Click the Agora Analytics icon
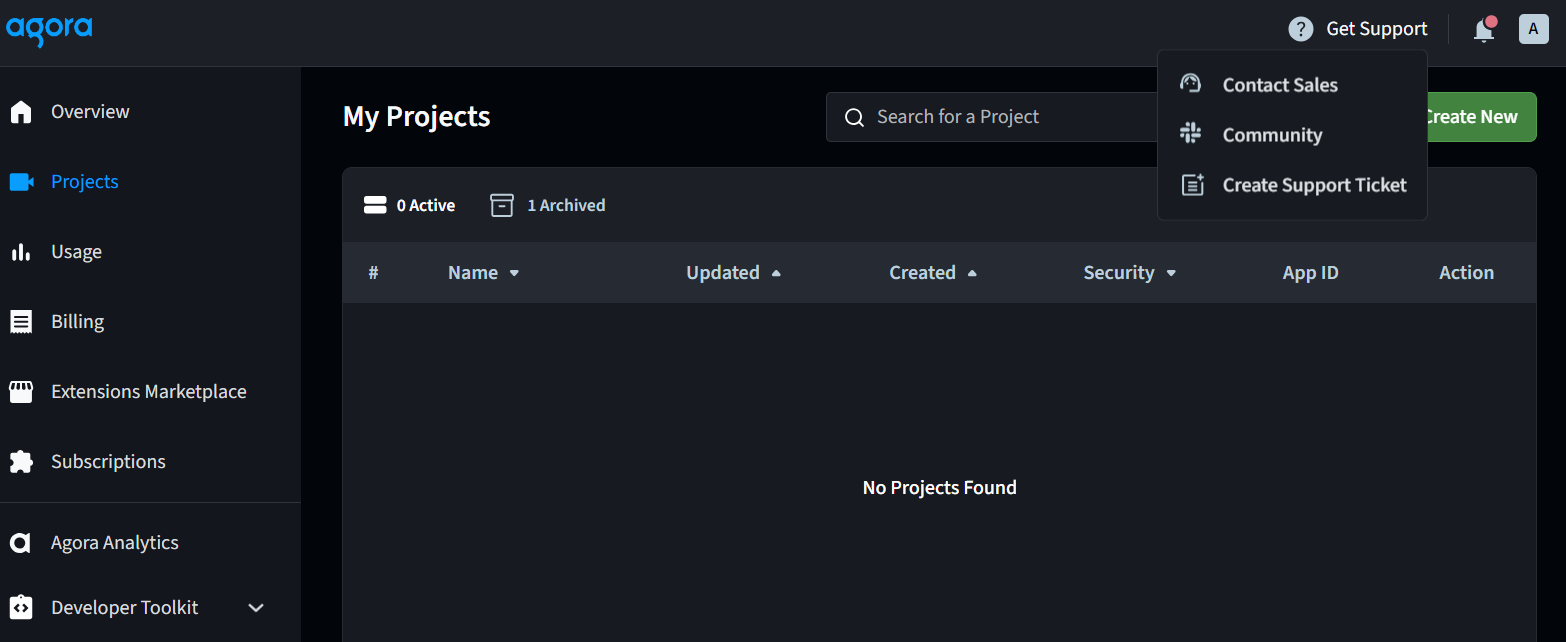This screenshot has height=642, width=1566. (x=20, y=543)
